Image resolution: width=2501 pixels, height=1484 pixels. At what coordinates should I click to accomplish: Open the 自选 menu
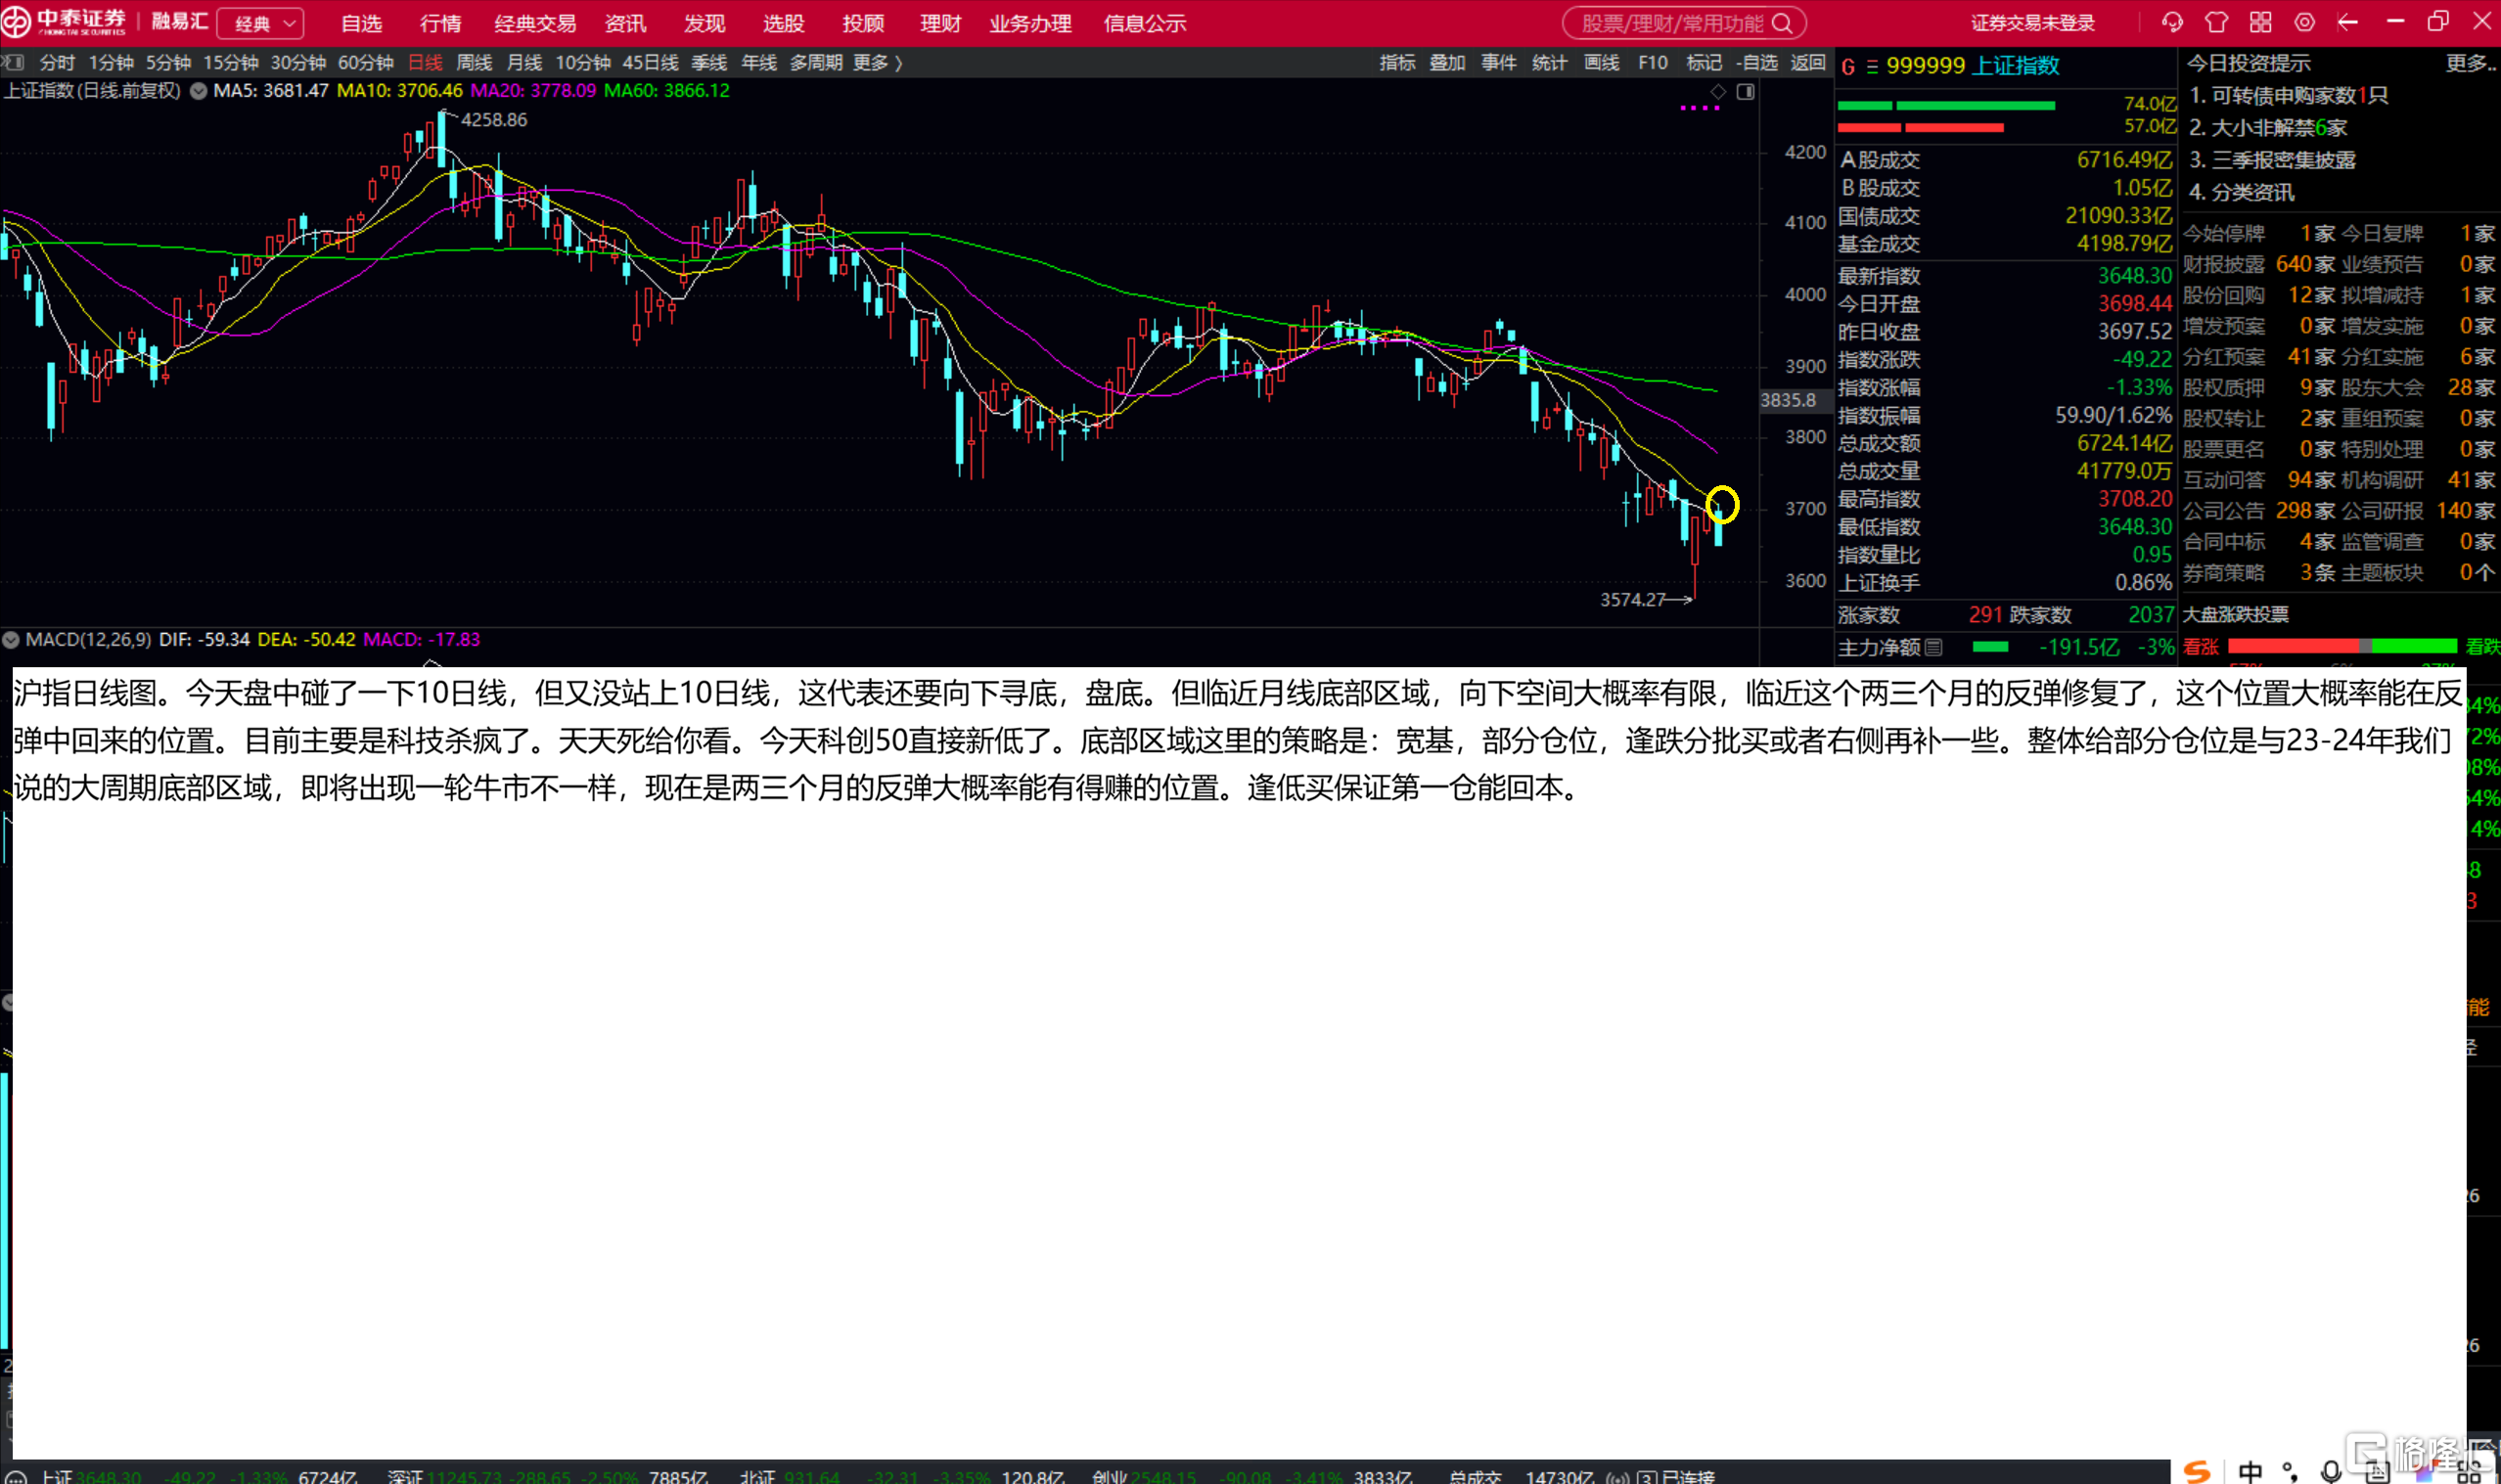[x=361, y=23]
